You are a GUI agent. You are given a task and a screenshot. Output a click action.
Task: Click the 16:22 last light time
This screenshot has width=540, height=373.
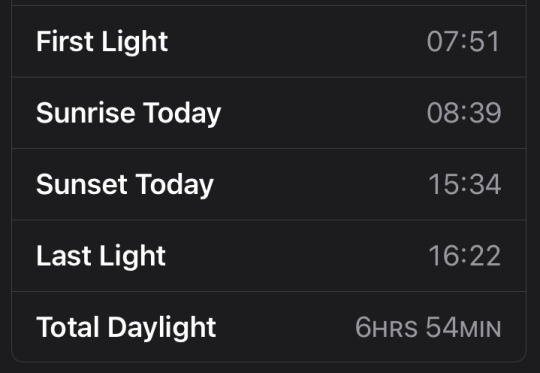(465, 256)
